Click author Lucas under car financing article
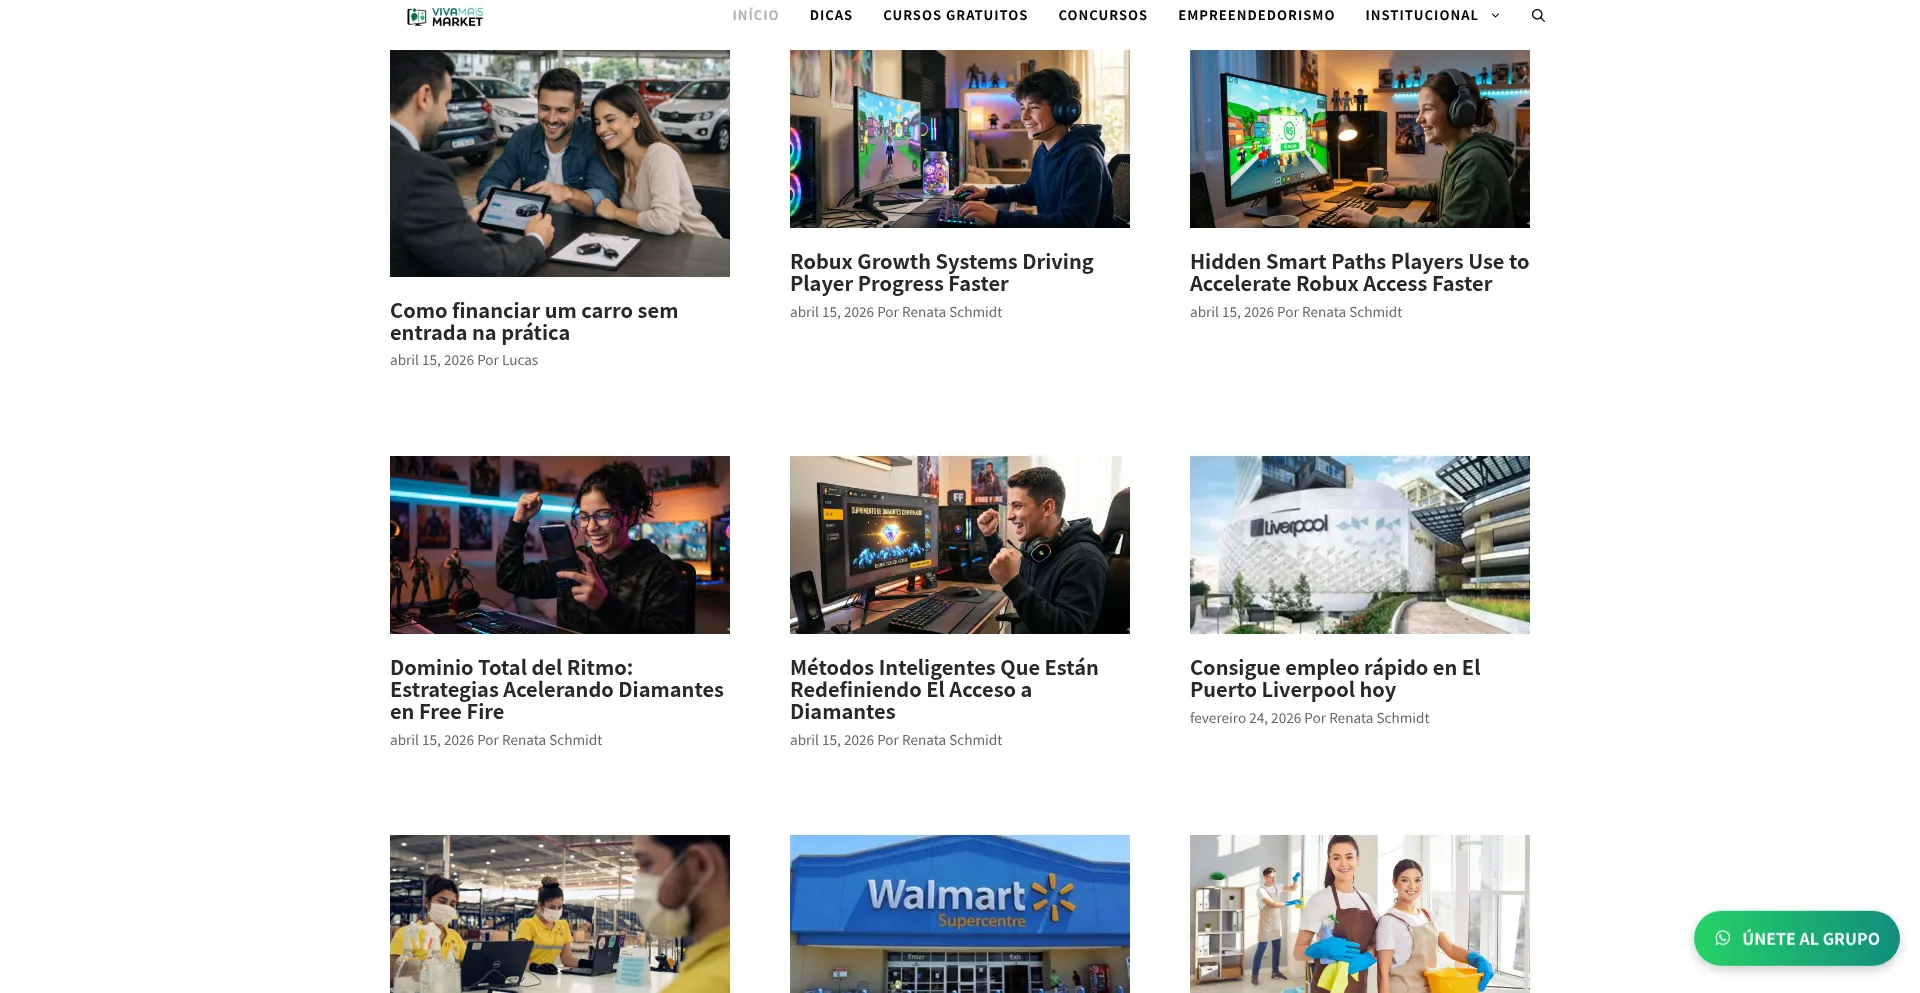Image resolution: width=1920 pixels, height=993 pixels. (520, 360)
